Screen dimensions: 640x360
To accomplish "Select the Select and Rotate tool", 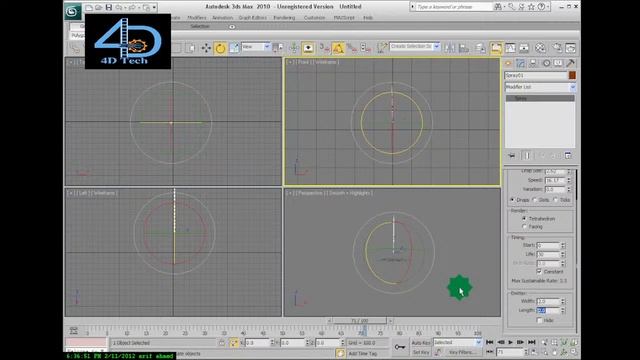I will point(220,48).
